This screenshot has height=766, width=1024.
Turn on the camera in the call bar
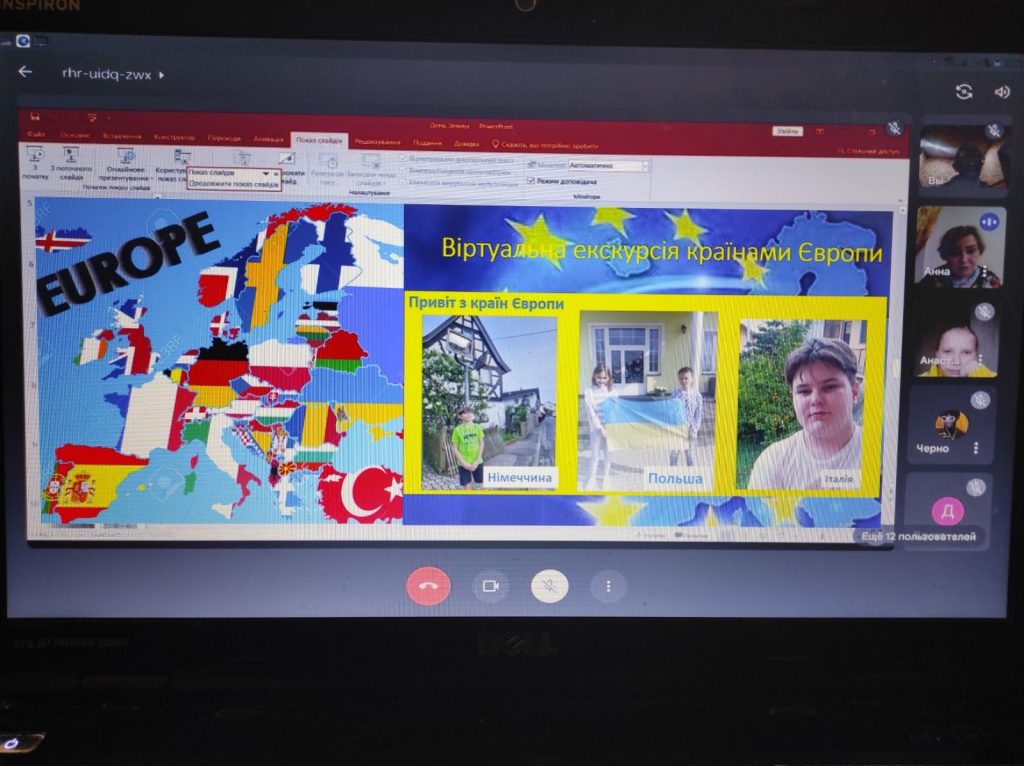coord(490,586)
